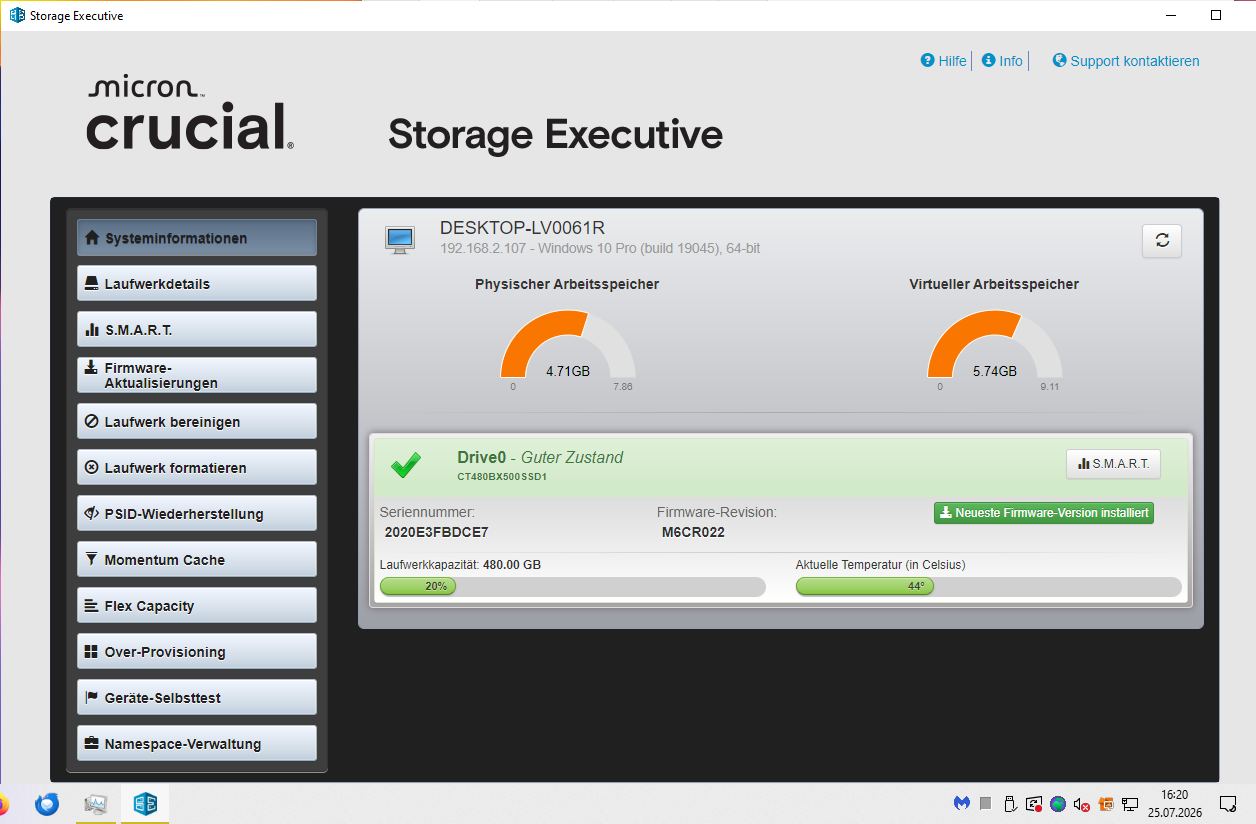Open Namespace-Verwaltung page
1256x824 pixels.
click(197, 743)
